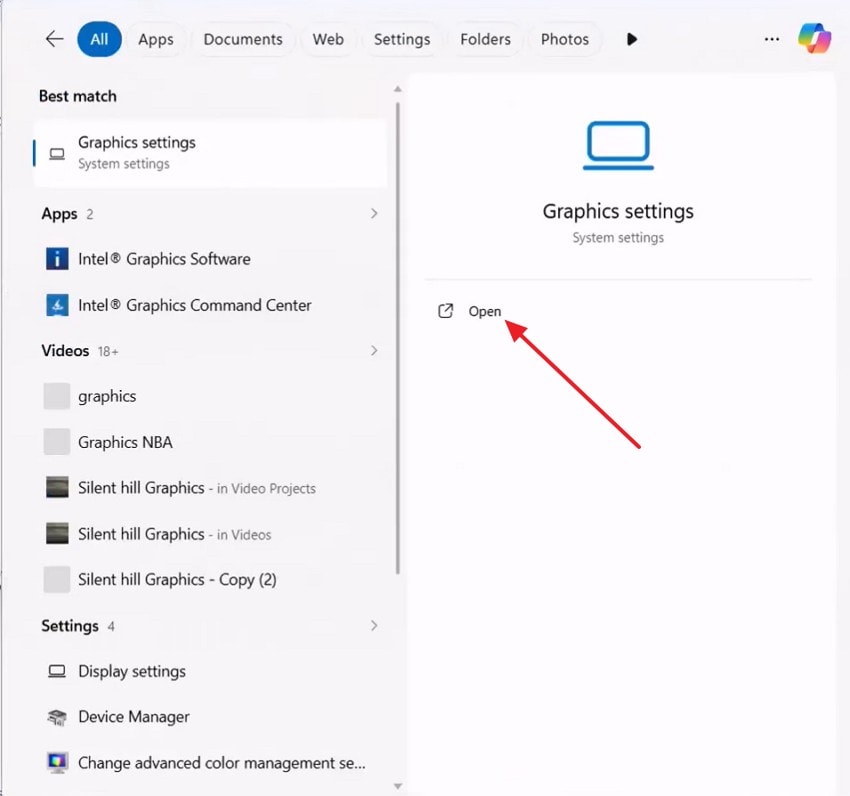Viewport: 850px width, 796px height.
Task: Click thumbnail of Graphics NBA video
Action: pyautogui.click(x=57, y=442)
